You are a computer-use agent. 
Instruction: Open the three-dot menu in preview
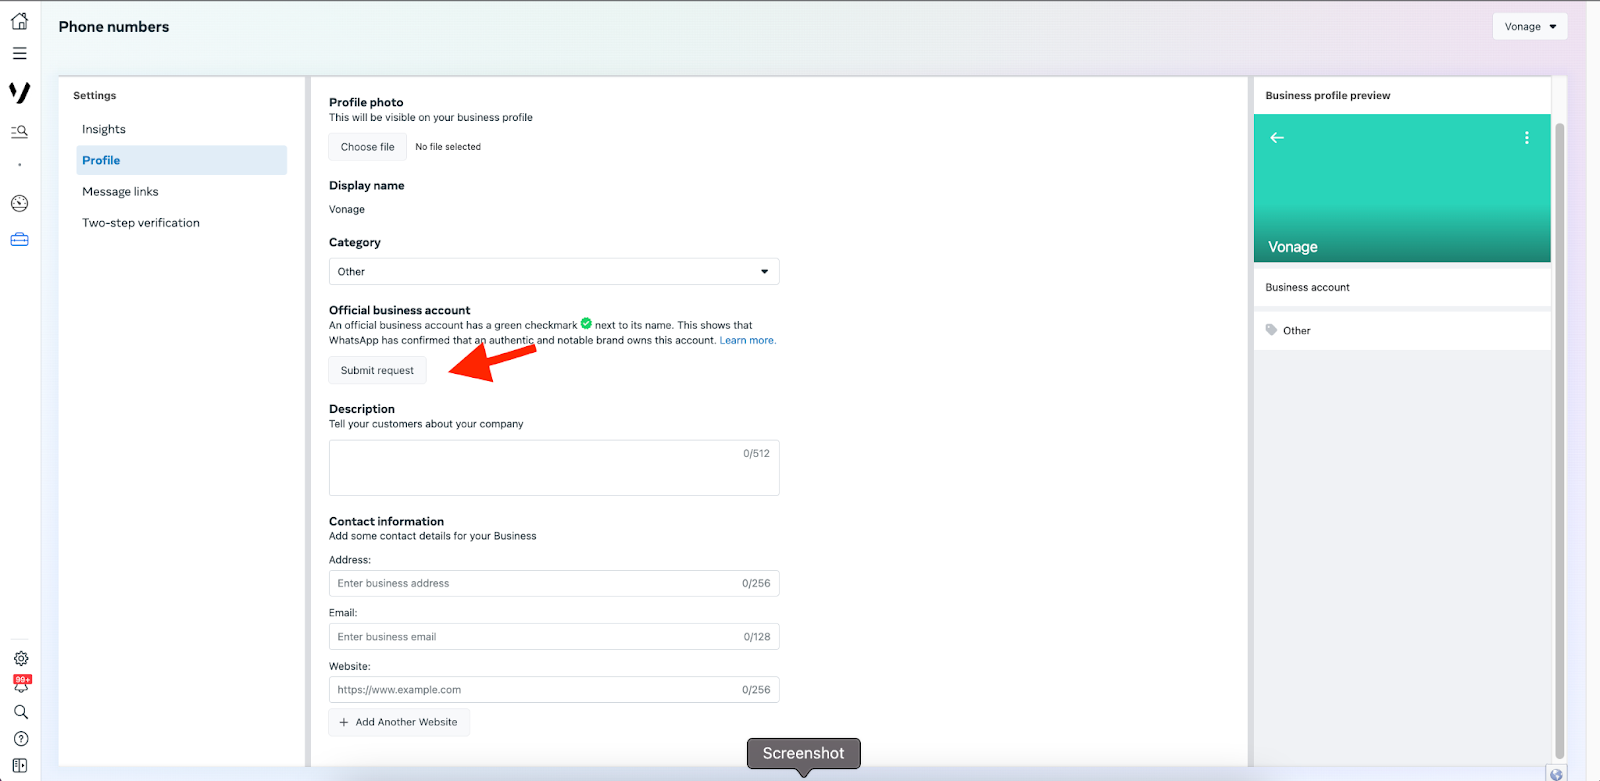1526,138
